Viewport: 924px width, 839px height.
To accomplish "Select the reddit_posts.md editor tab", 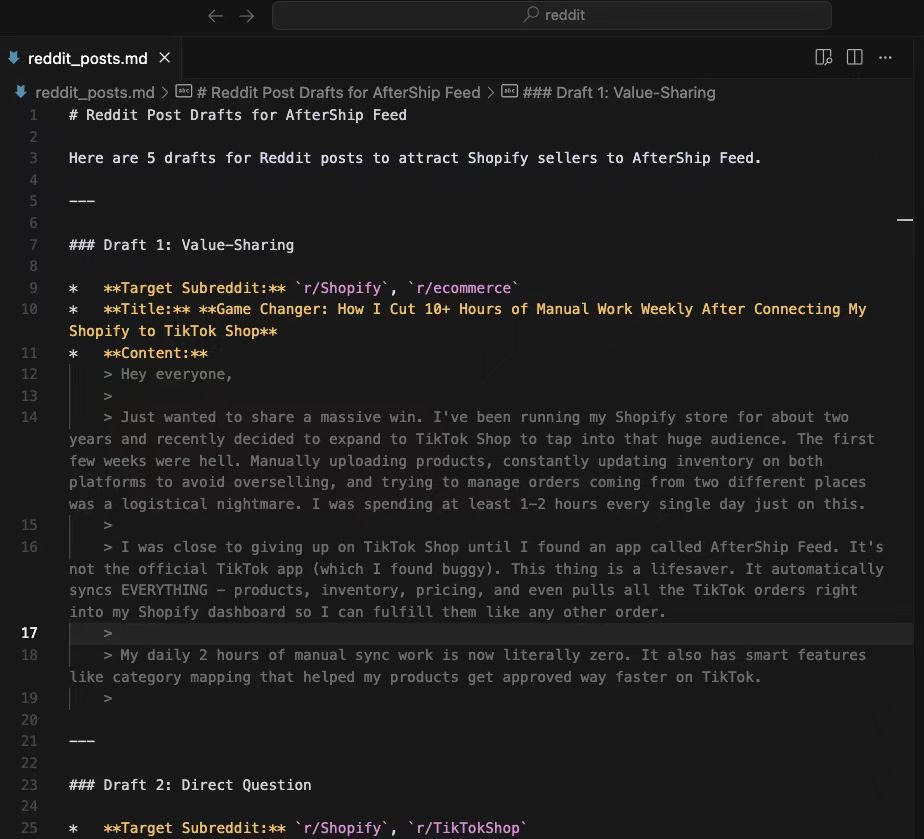I will click(x=91, y=58).
